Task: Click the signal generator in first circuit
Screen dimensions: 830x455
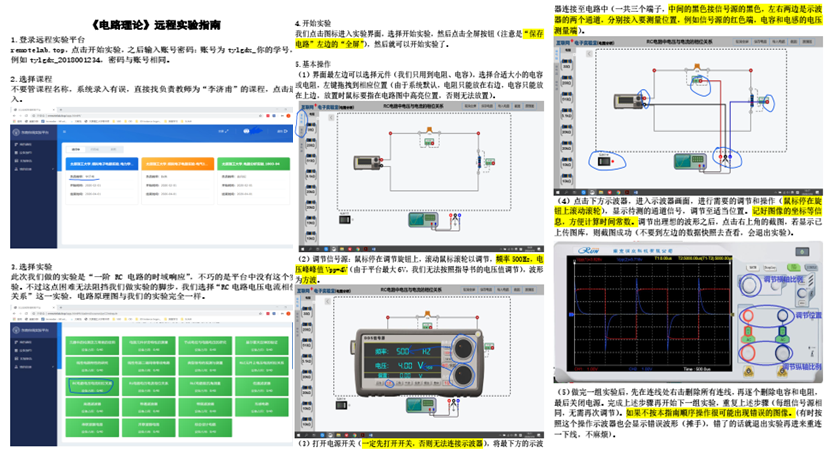Action: (367, 160)
